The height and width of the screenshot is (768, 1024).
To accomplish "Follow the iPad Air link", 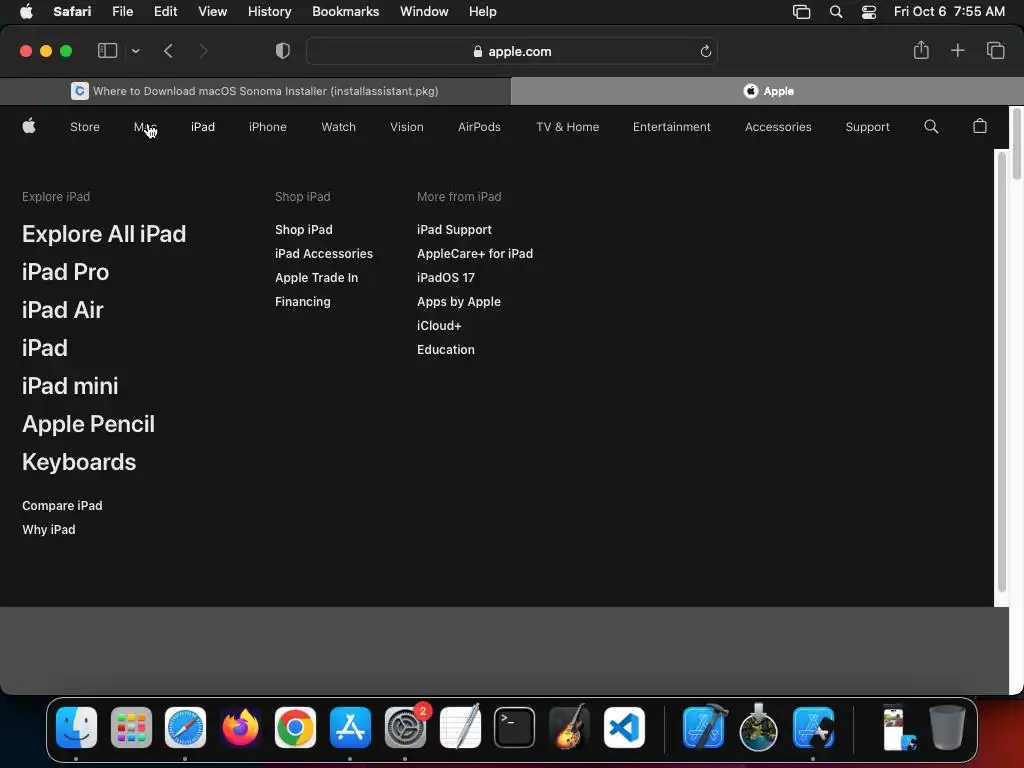I will (63, 310).
